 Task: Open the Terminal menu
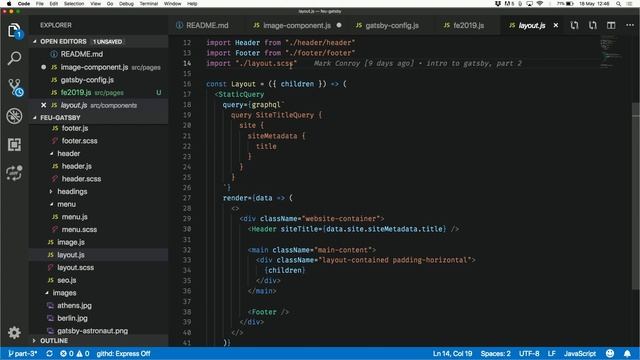tap(149, 4)
